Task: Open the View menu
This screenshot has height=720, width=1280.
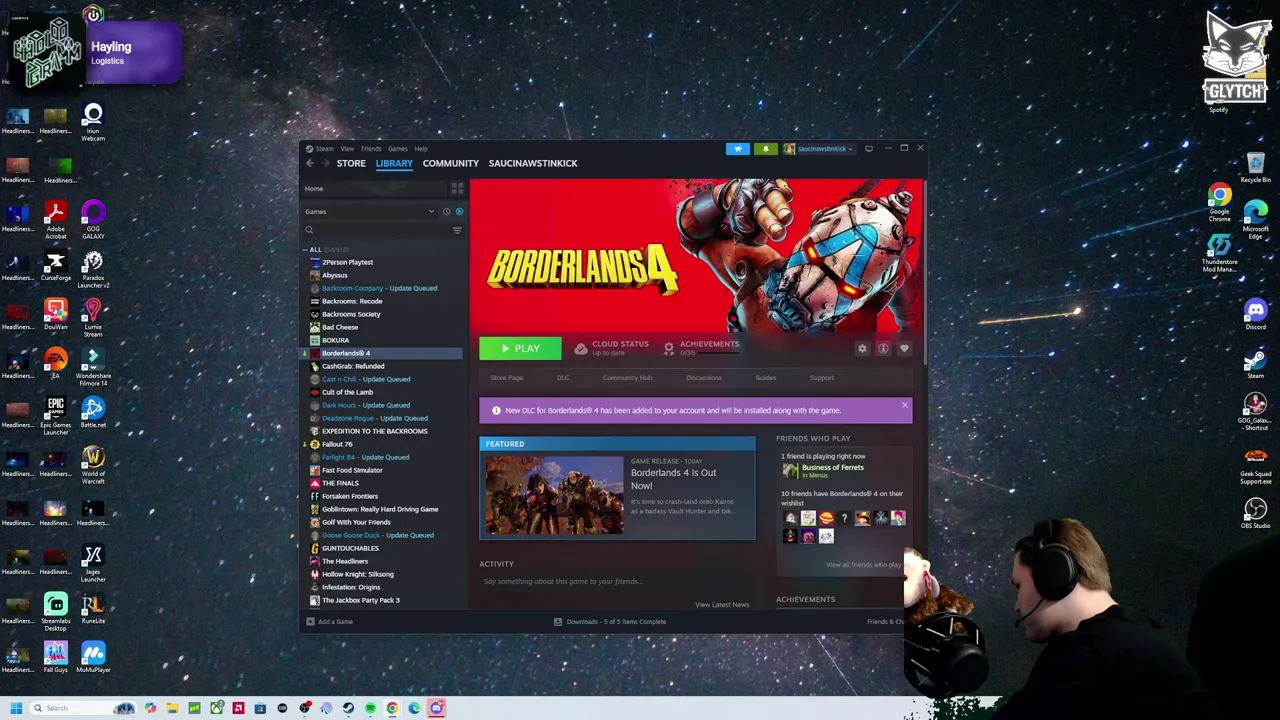Action: pyautogui.click(x=347, y=149)
